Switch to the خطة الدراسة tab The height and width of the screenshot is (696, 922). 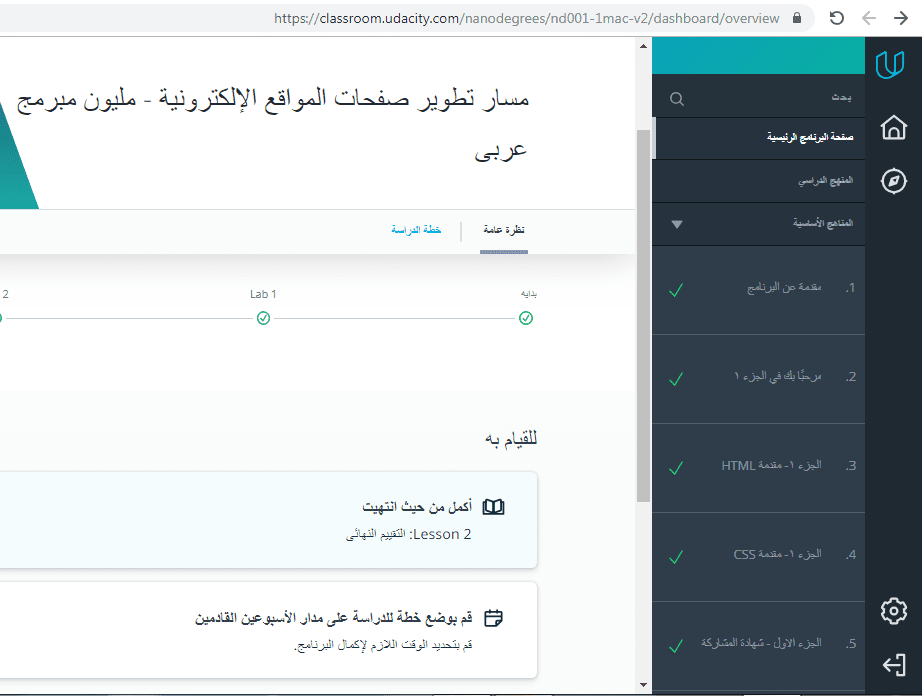click(x=416, y=230)
